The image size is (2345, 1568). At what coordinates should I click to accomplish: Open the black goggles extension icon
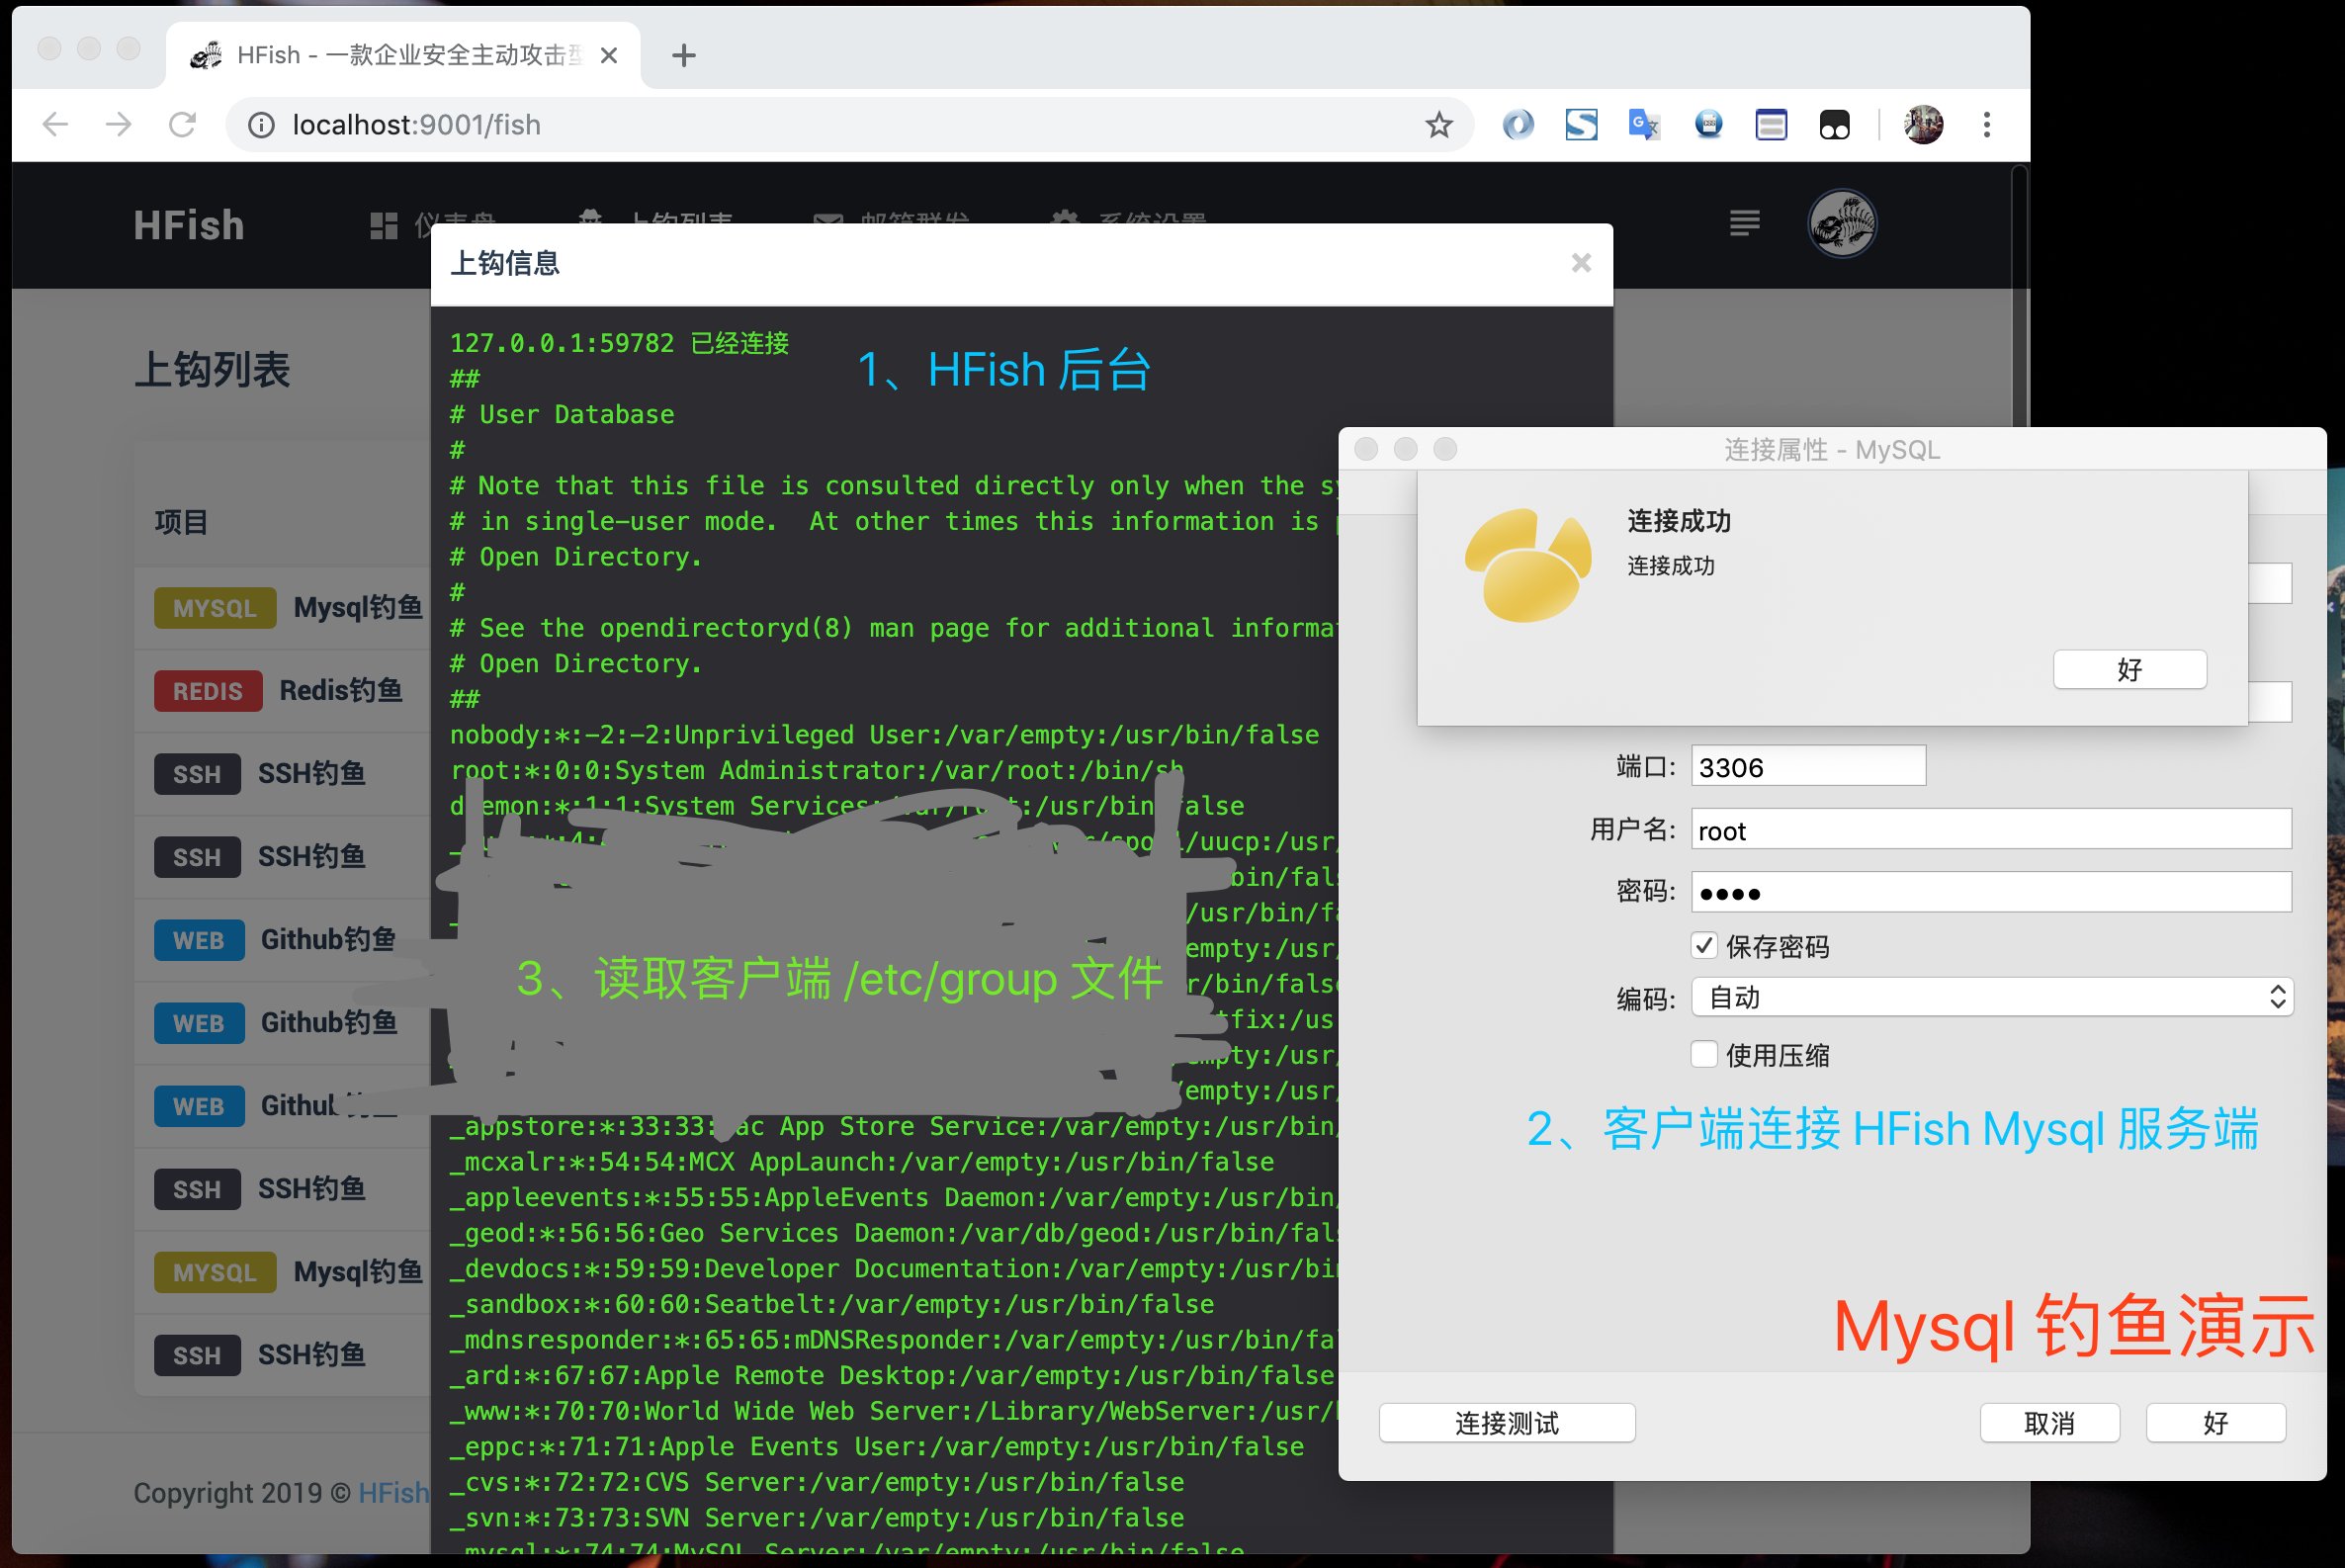pyautogui.click(x=1834, y=125)
